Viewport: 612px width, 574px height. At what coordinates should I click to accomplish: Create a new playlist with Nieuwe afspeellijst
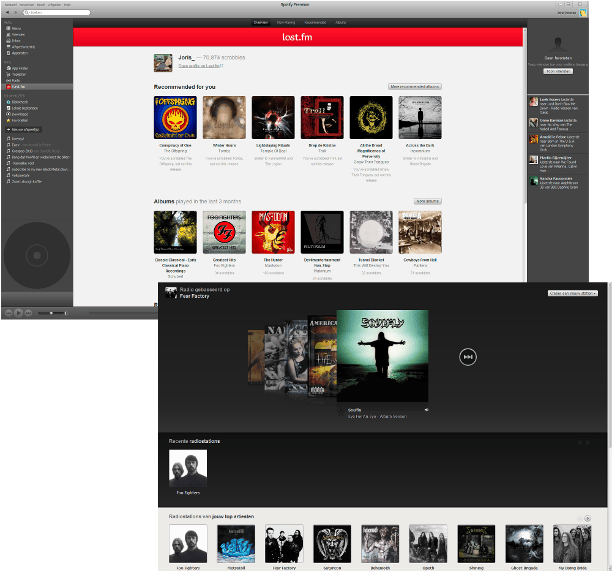(23, 129)
